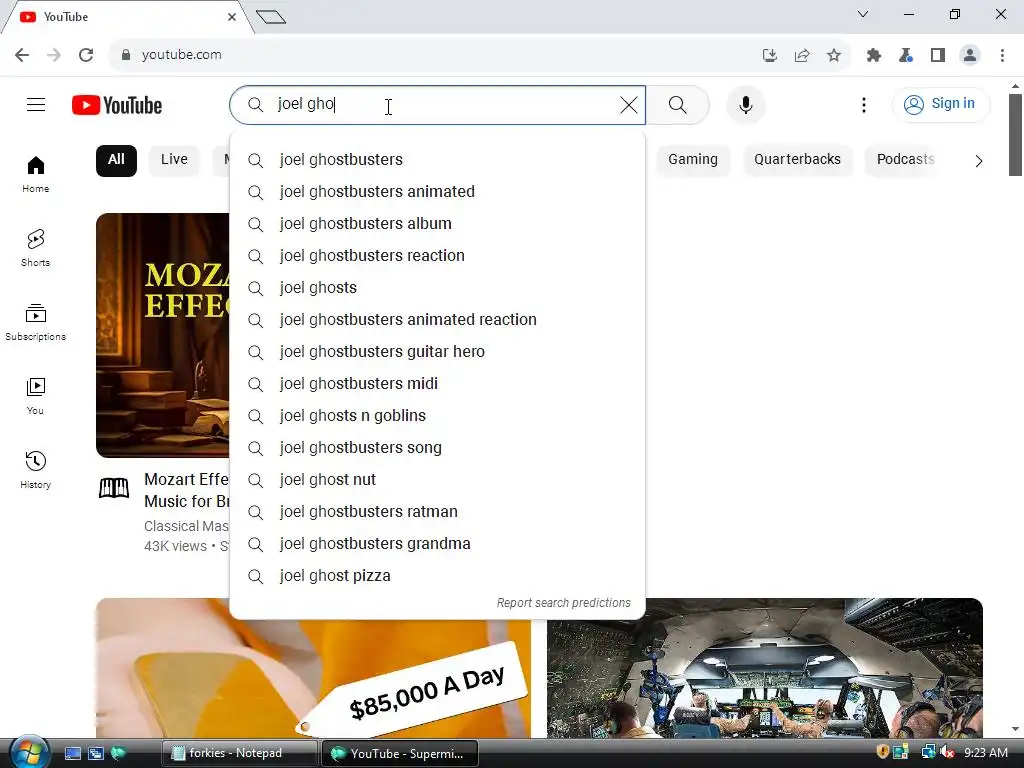Click the Sign in button

940,104
